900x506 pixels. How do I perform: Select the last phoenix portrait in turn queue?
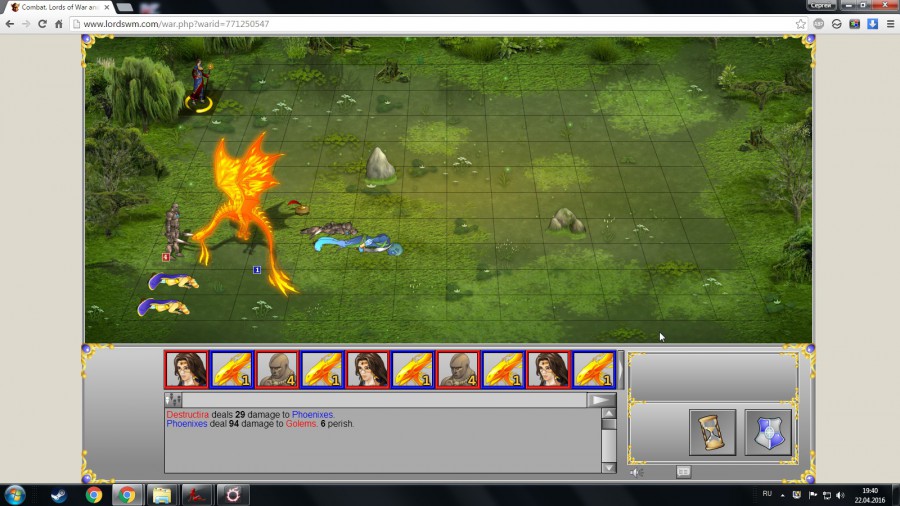(x=594, y=369)
